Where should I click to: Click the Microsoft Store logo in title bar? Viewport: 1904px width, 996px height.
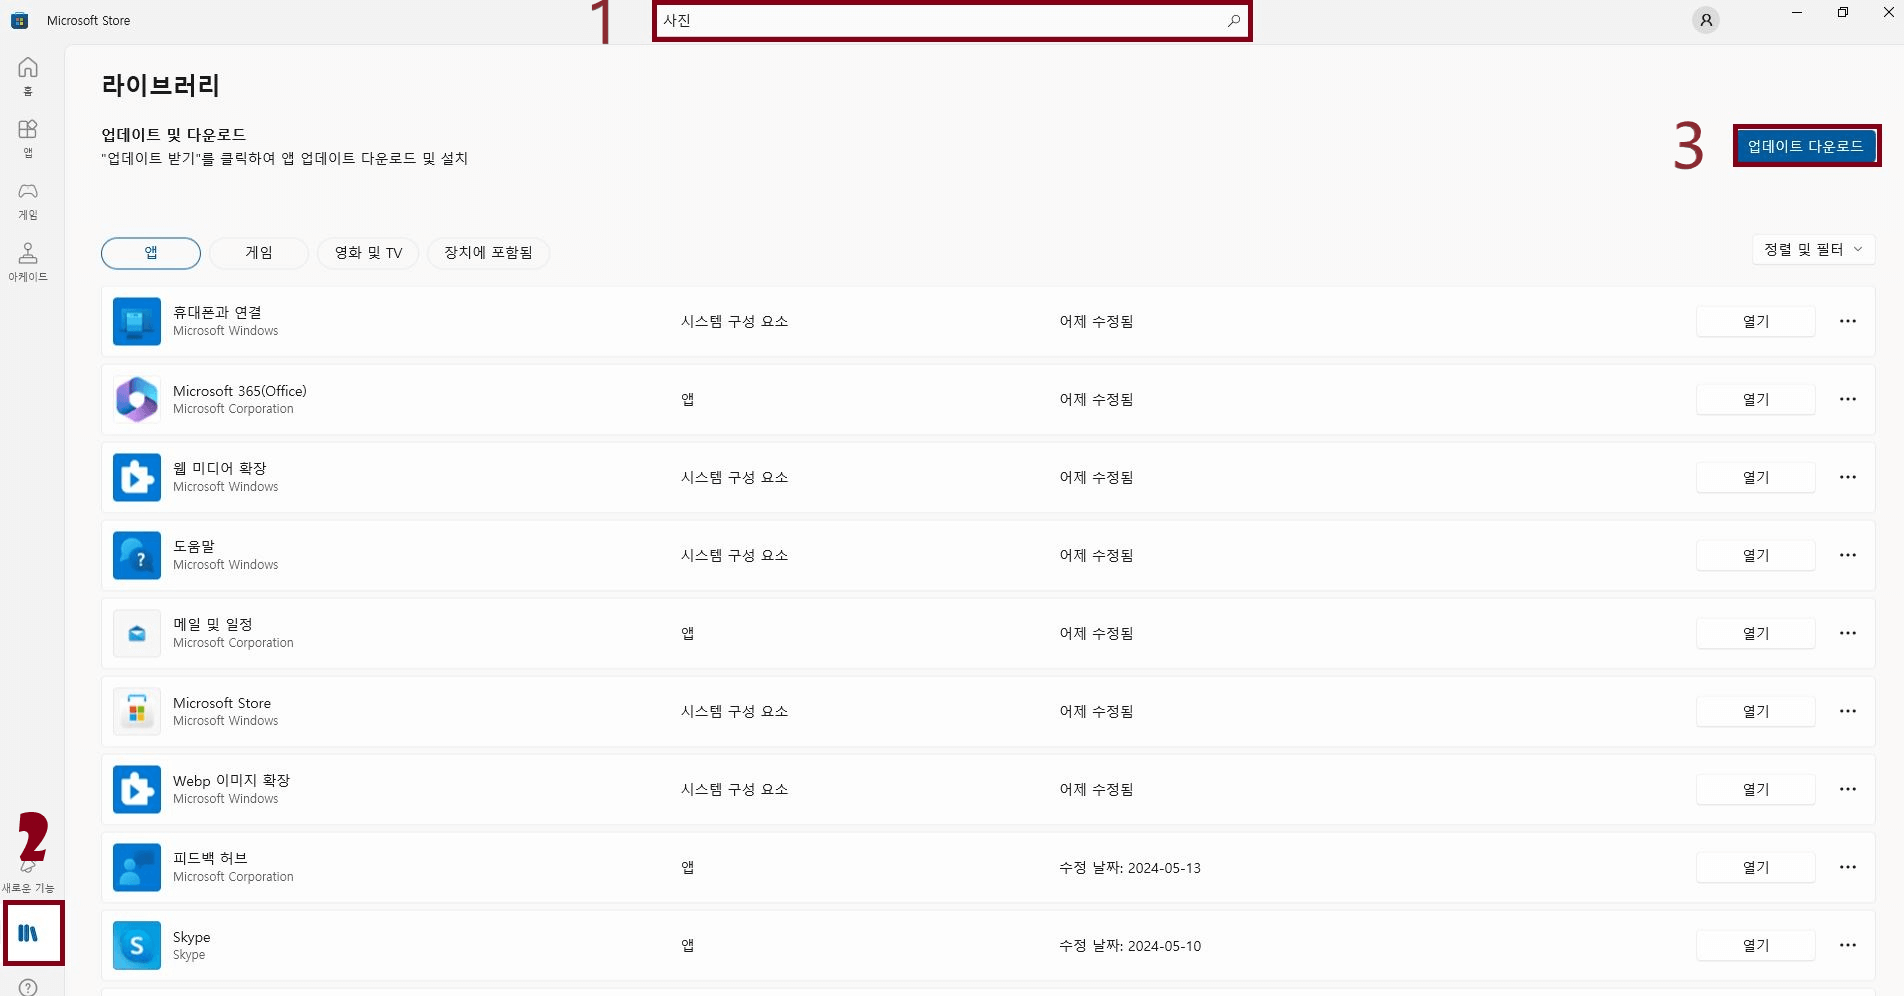pos(20,20)
